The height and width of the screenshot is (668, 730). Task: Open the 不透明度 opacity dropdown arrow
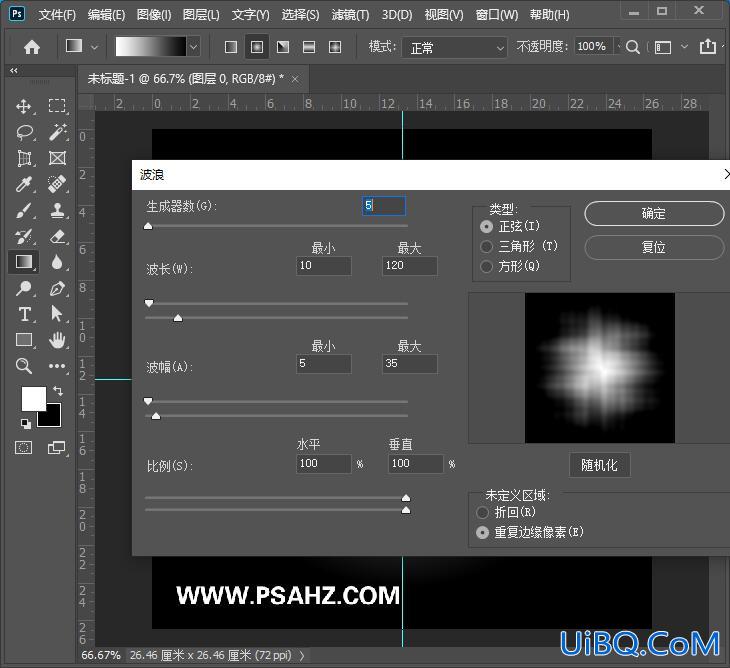[619, 47]
